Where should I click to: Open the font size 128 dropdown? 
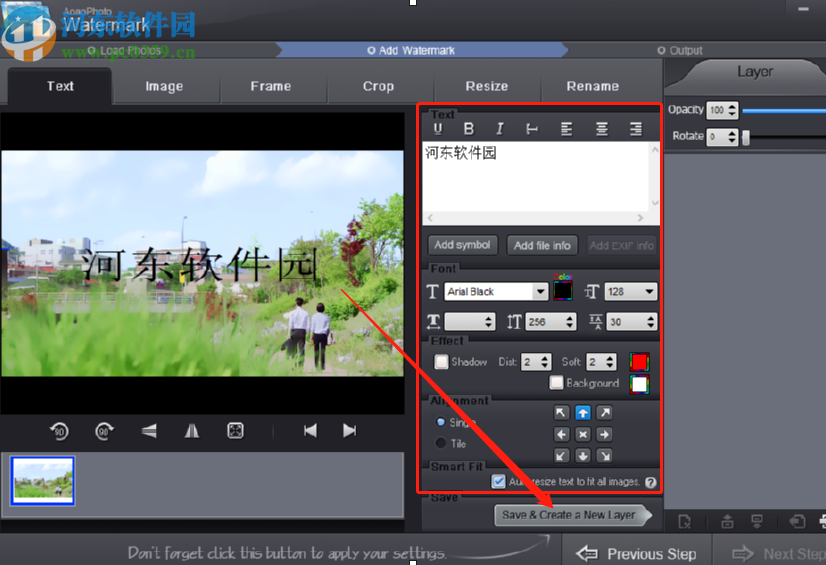coord(649,291)
